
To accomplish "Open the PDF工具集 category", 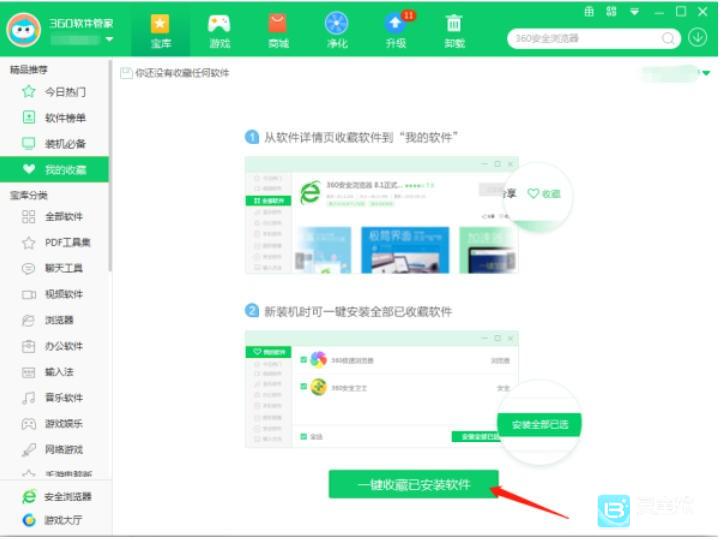I will (x=54, y=242).
